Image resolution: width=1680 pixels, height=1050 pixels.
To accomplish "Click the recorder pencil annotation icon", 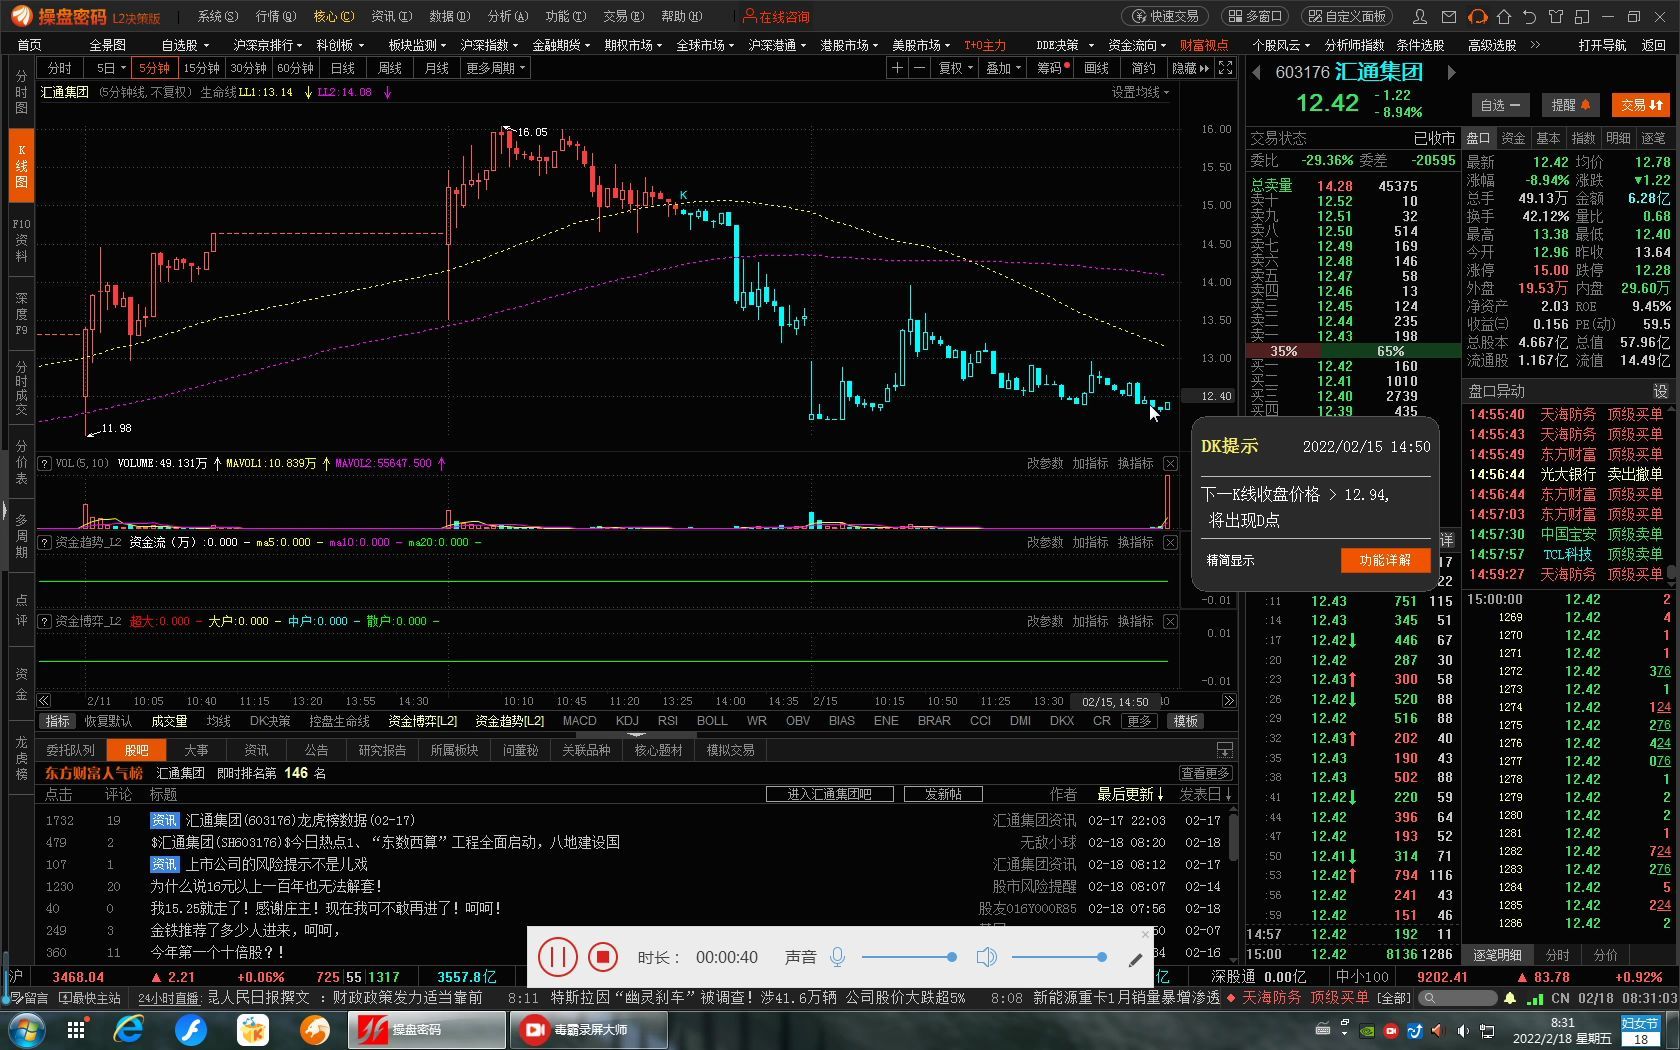I will [1135, 960].
